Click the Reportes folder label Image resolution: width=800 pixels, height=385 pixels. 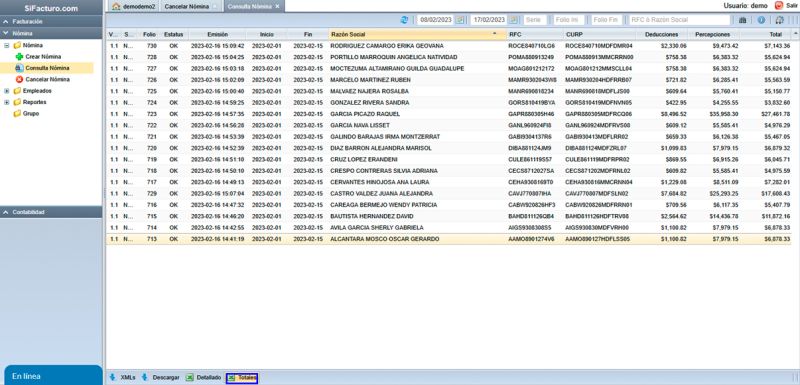(x=35, y=102)
